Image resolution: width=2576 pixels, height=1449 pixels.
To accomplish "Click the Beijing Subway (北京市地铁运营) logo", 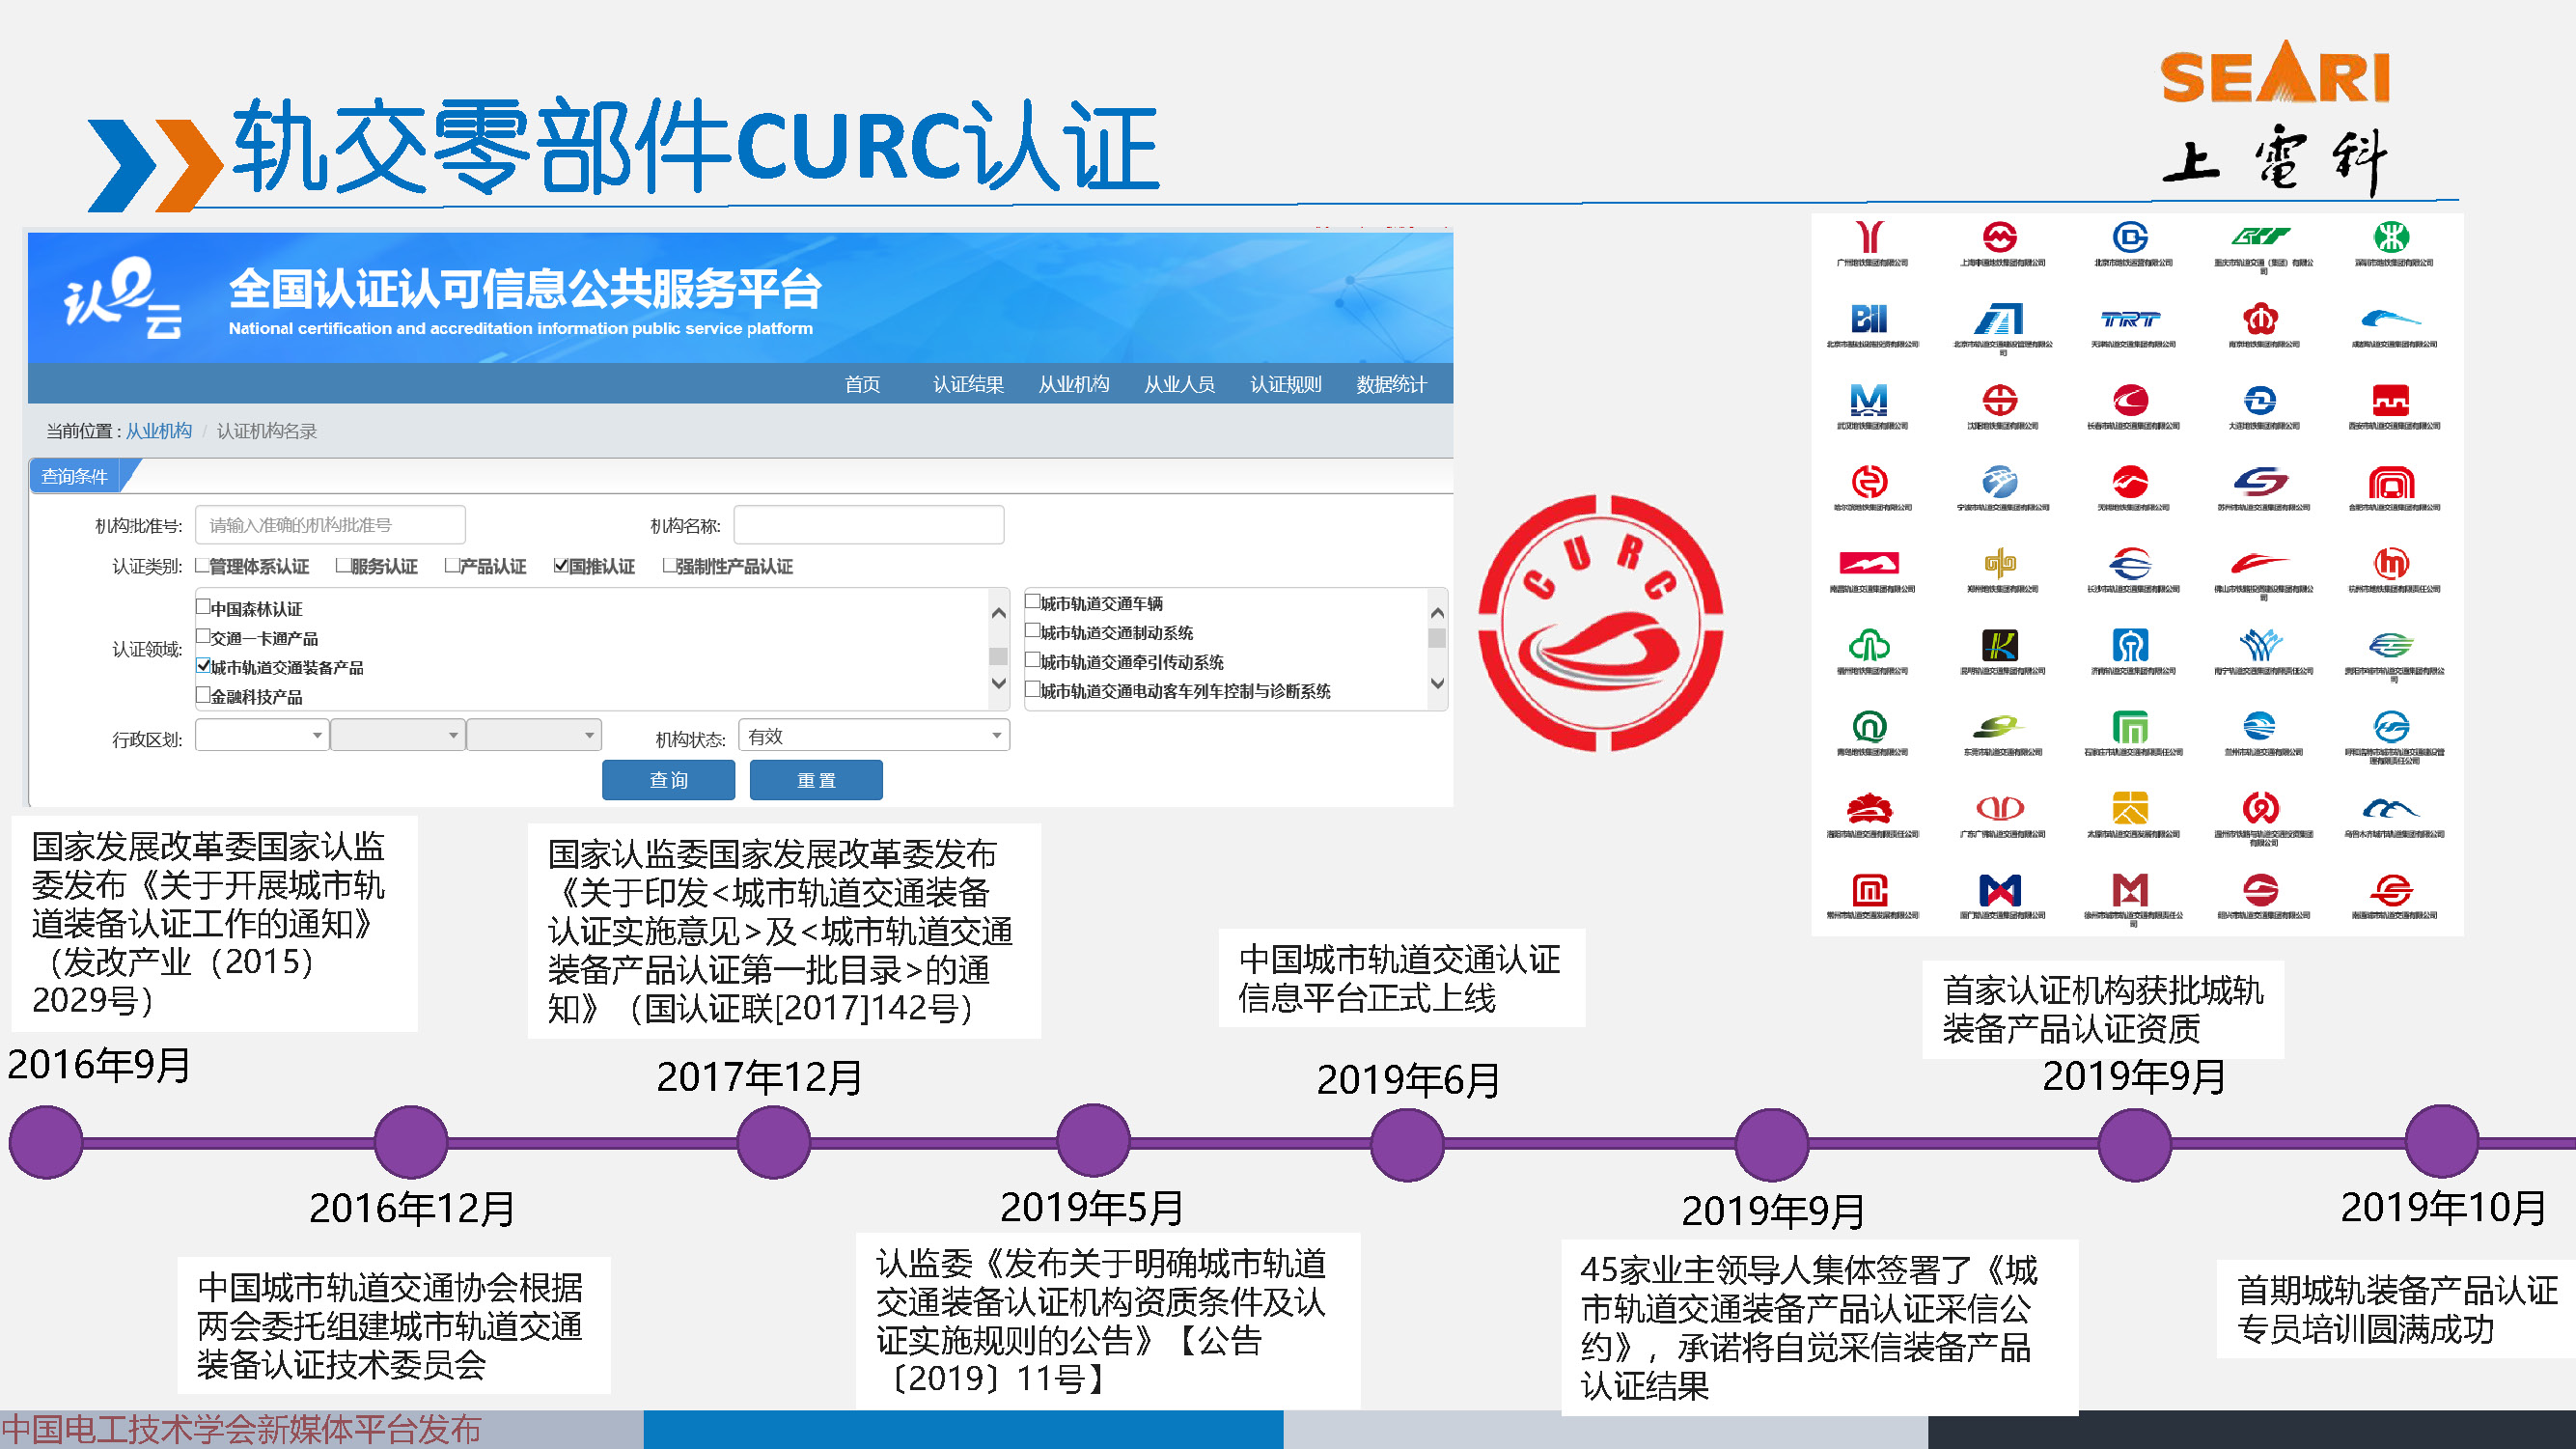I will click(2131, 237).
